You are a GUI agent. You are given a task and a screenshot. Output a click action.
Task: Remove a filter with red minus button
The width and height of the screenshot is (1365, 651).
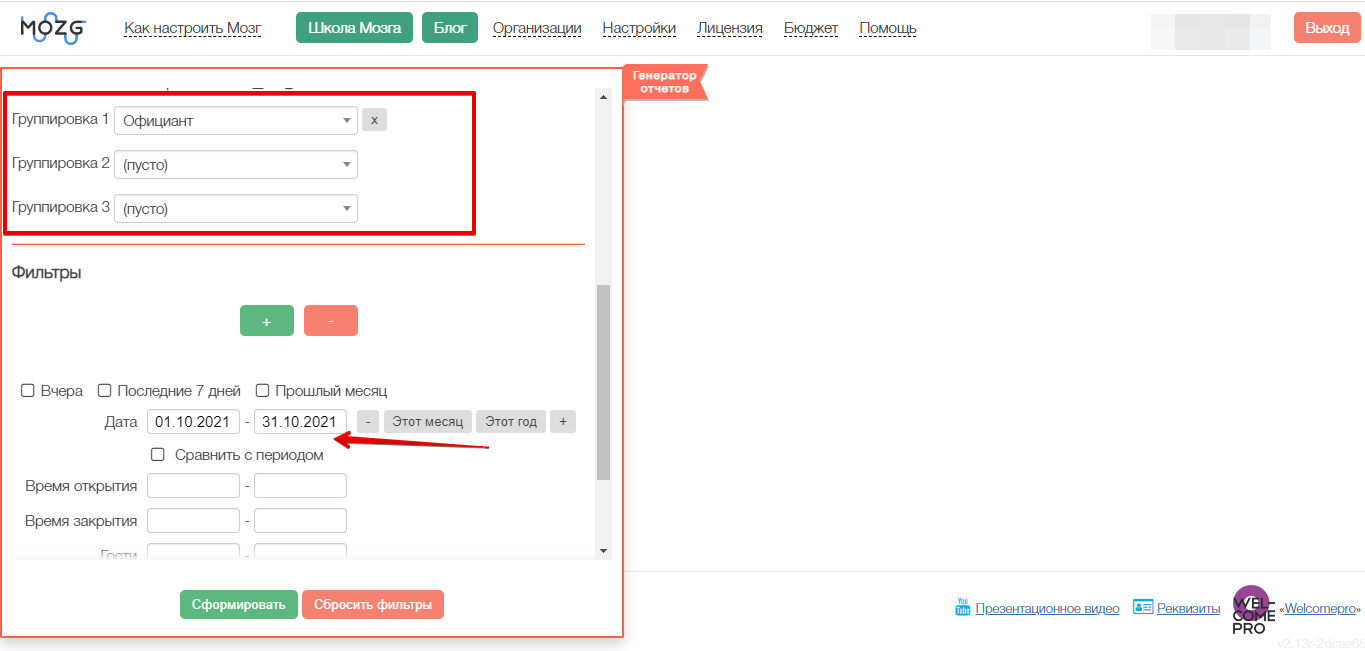(330, 321)
